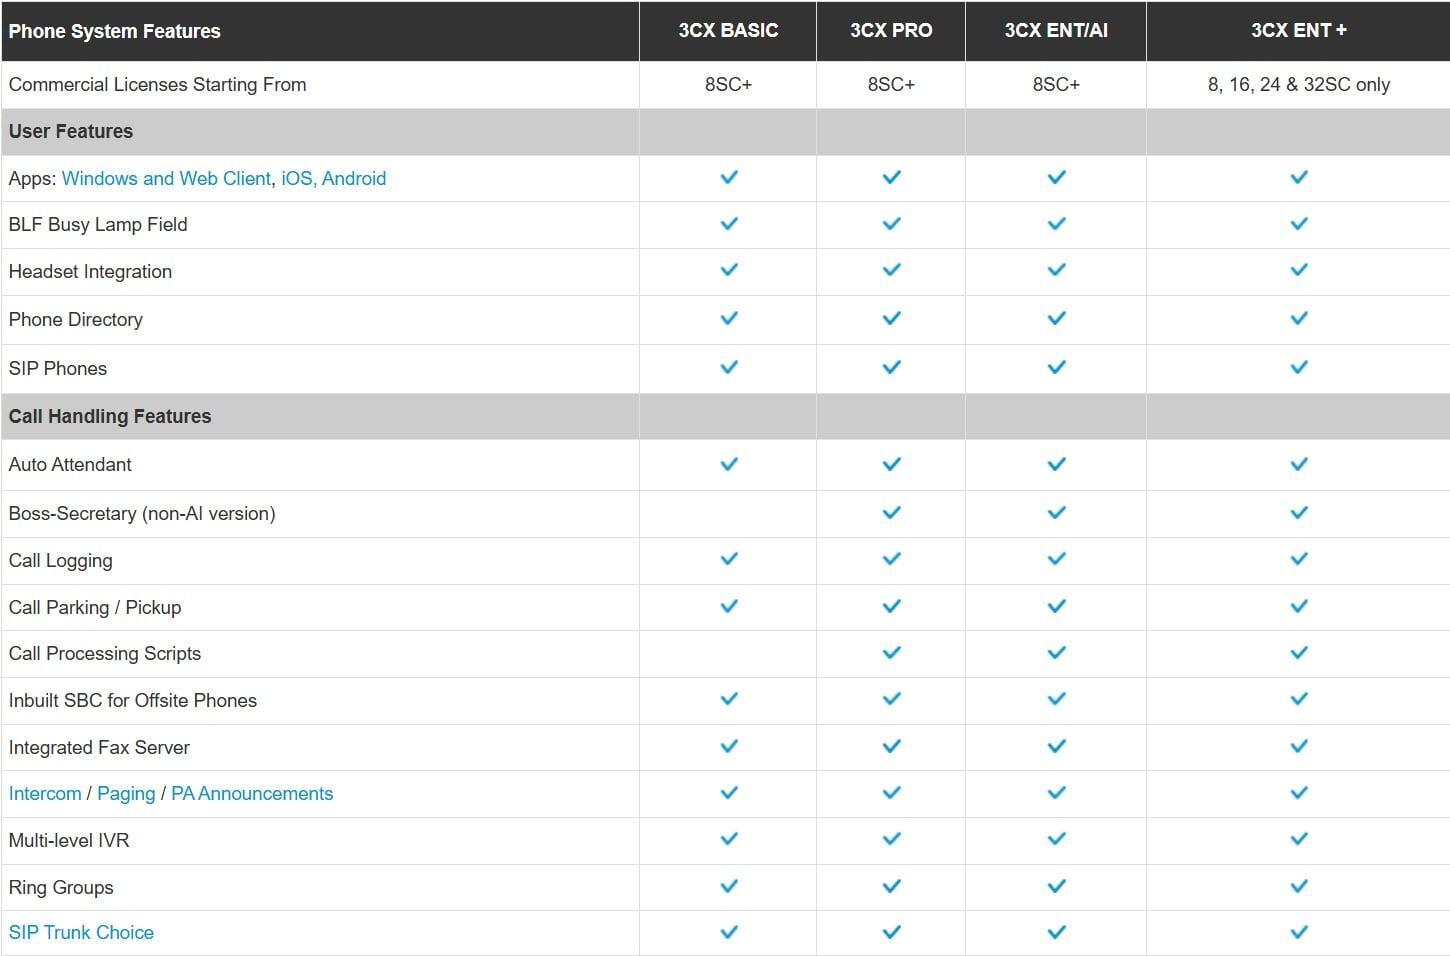Go to the Paging link

coord(126,793)
